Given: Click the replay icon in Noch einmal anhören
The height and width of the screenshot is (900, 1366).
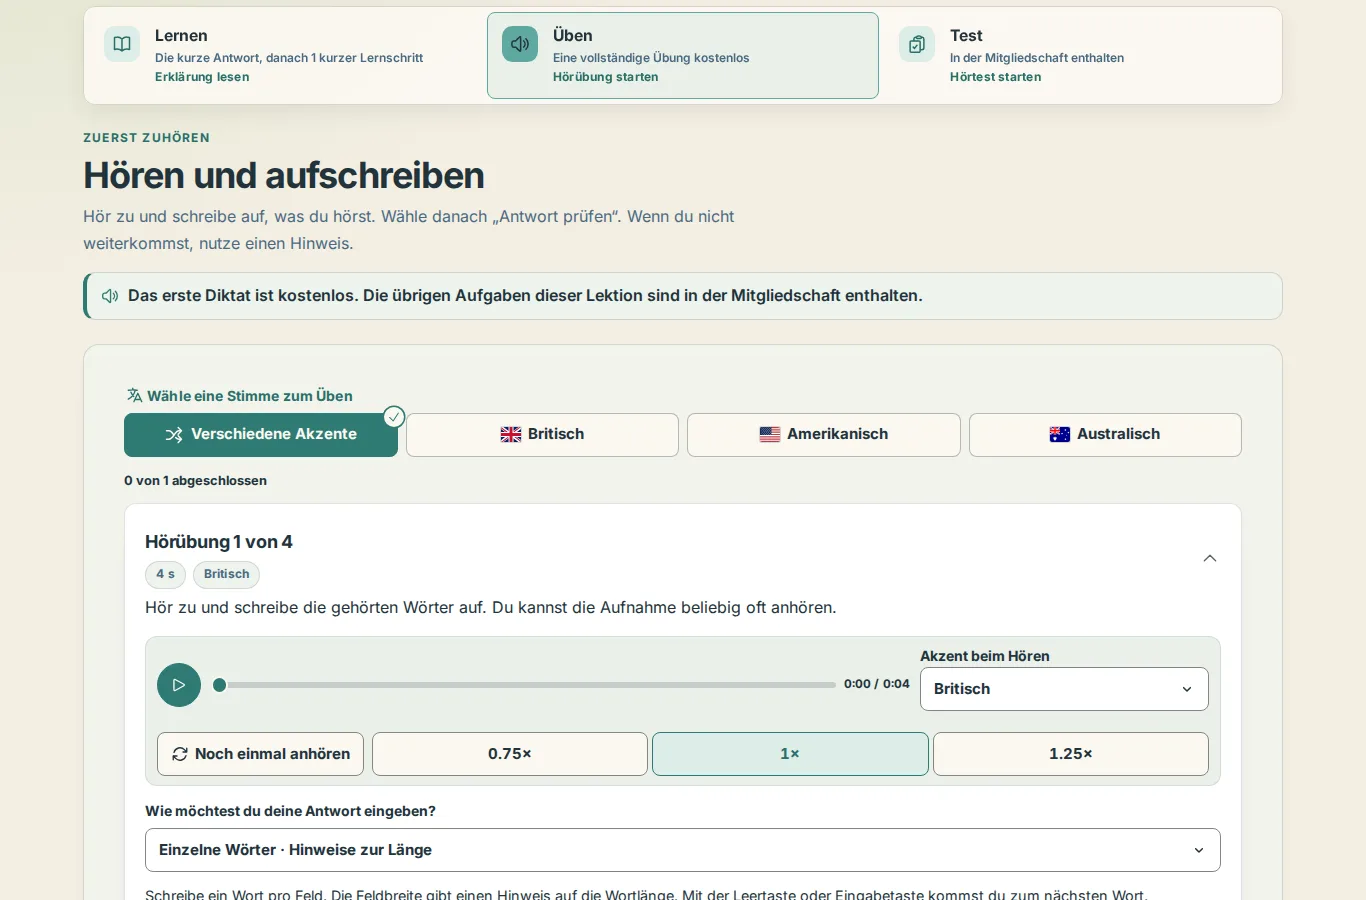Looking at the screenshot, I should 180,754.
